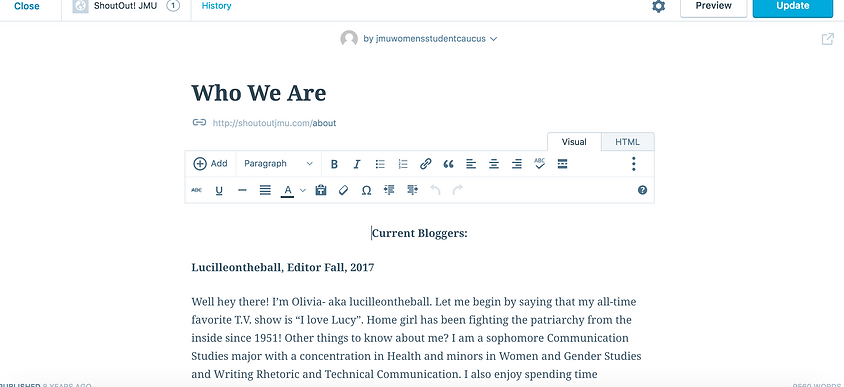Undo the last edit
Viewport: 844px width, 387px height.
click(435, 190)
